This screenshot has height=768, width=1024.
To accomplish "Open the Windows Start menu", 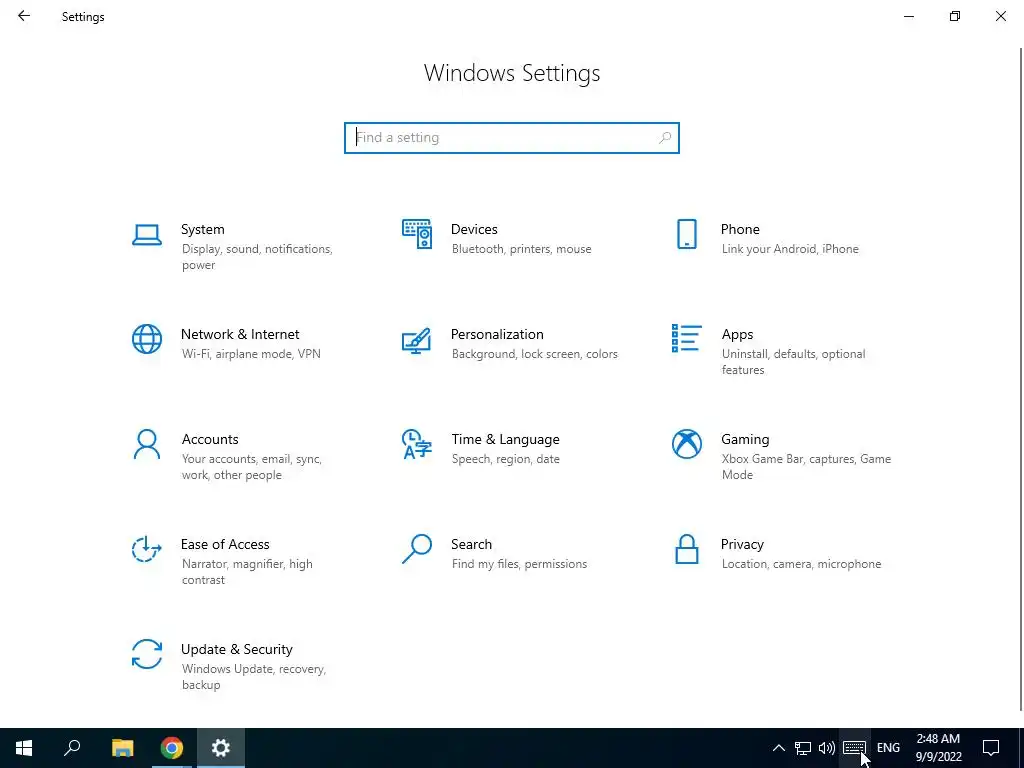I will tap(24, 748).
